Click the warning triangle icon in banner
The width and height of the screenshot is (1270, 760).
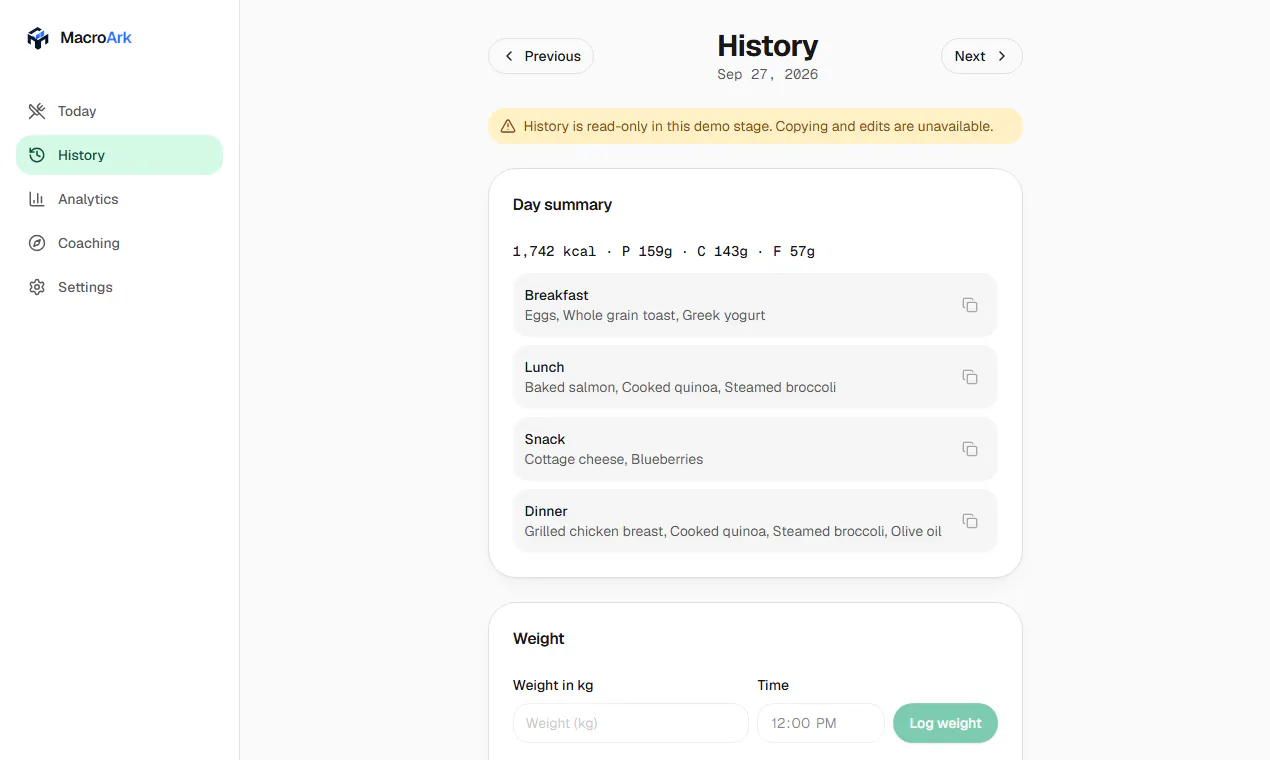pyautogui.click(x=508, y=126)
